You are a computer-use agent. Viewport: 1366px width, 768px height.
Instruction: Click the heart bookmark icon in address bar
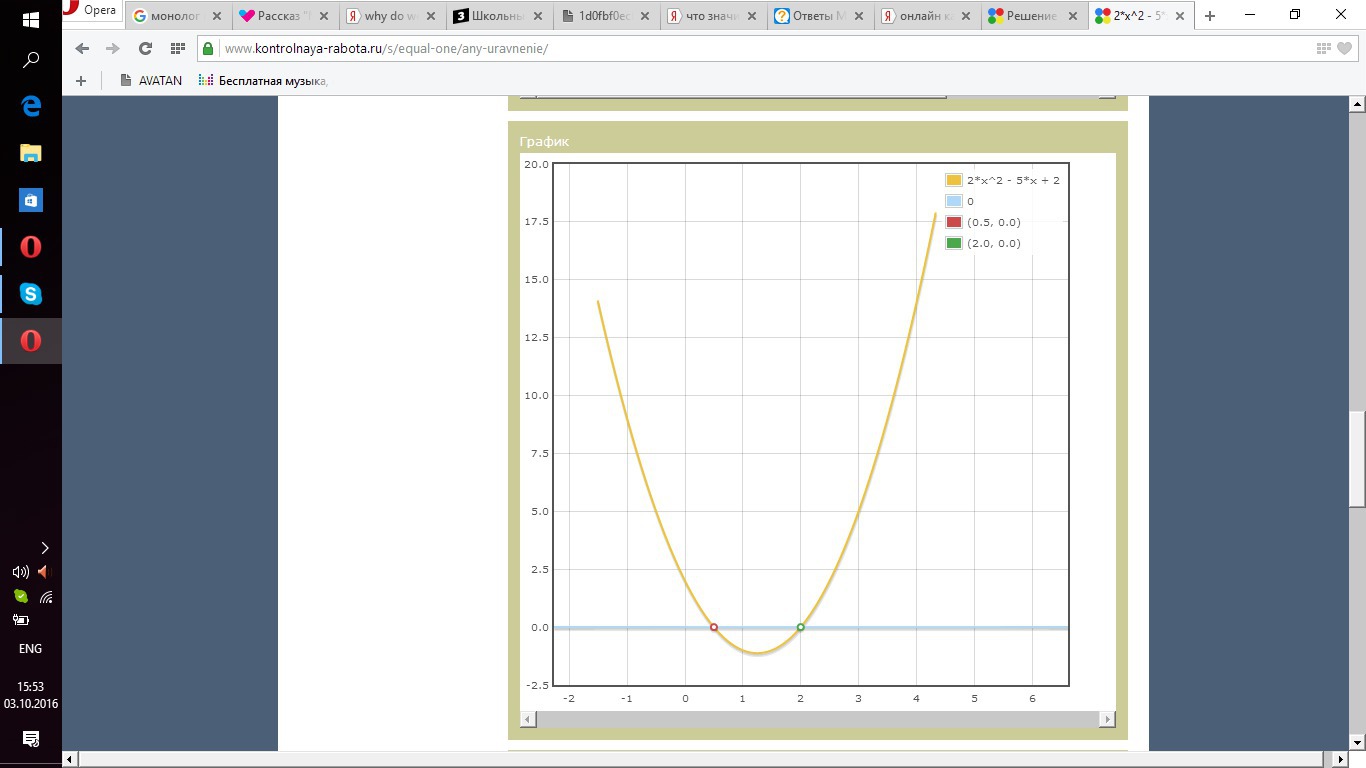coord(1344,49)
